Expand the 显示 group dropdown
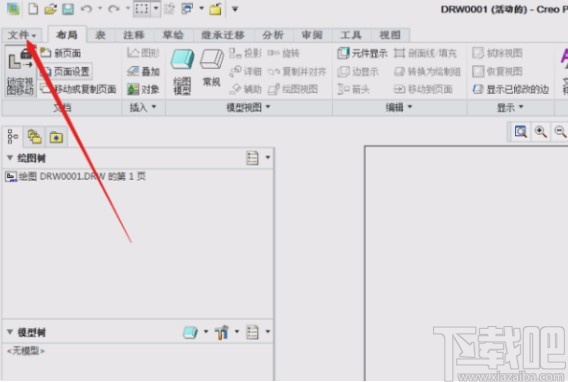This screenshot has width=568, height=382. pos(510,107)
